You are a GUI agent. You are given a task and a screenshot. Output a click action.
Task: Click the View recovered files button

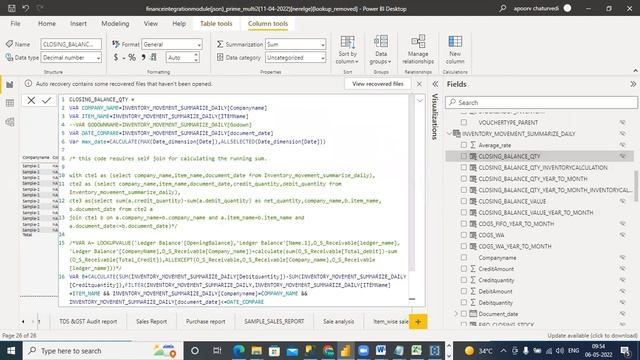coord(378,84)
